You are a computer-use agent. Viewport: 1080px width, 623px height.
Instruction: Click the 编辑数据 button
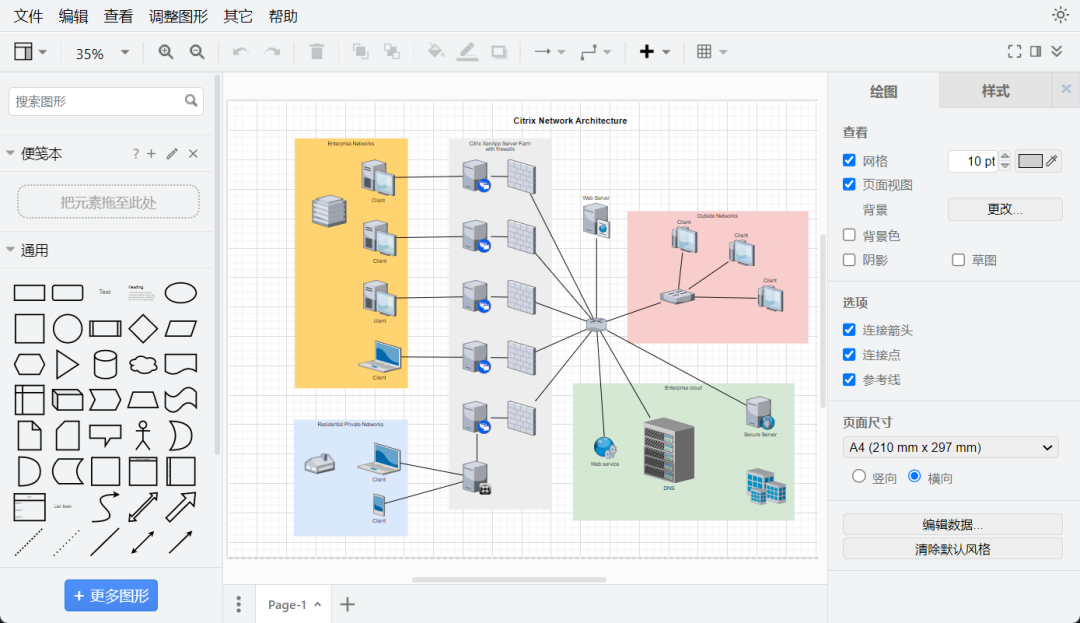[x=953, y=525]
